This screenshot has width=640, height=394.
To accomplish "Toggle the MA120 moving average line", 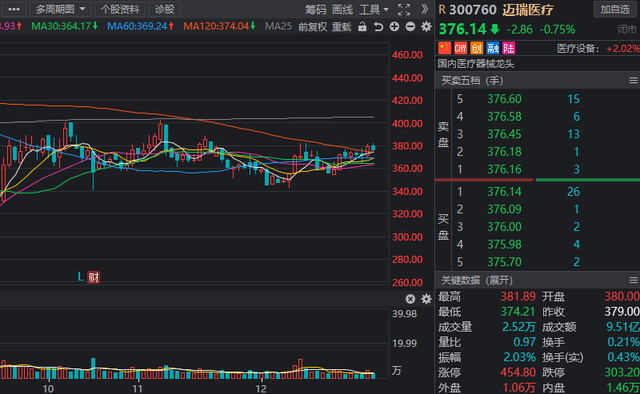I will (220, 27).
